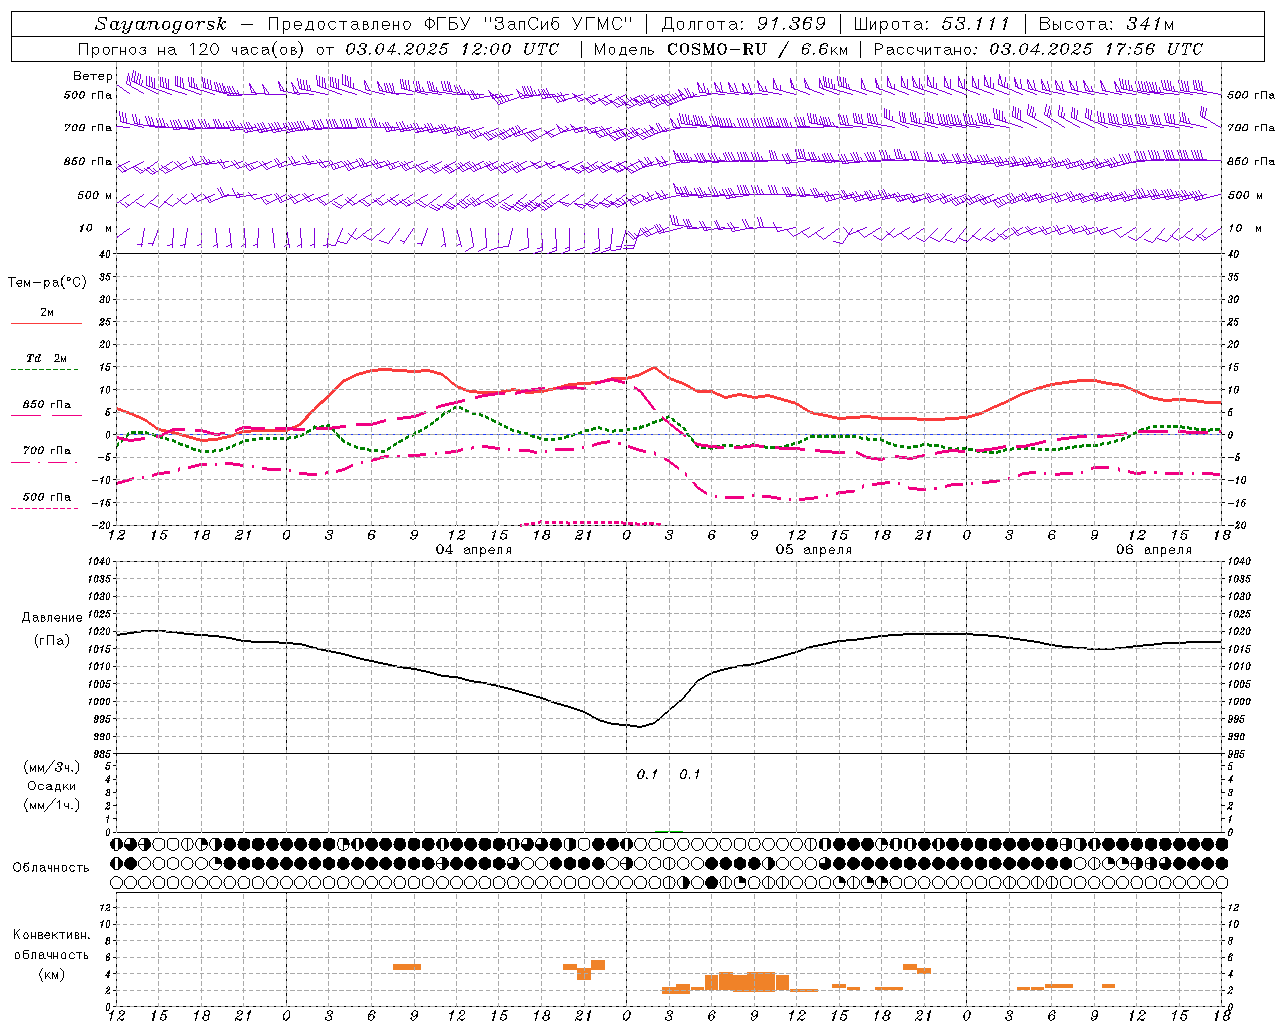Click the 'Облачность' cloudiness label
This screenshot has width=1280, height=1024.
click(x=51, y=867)
